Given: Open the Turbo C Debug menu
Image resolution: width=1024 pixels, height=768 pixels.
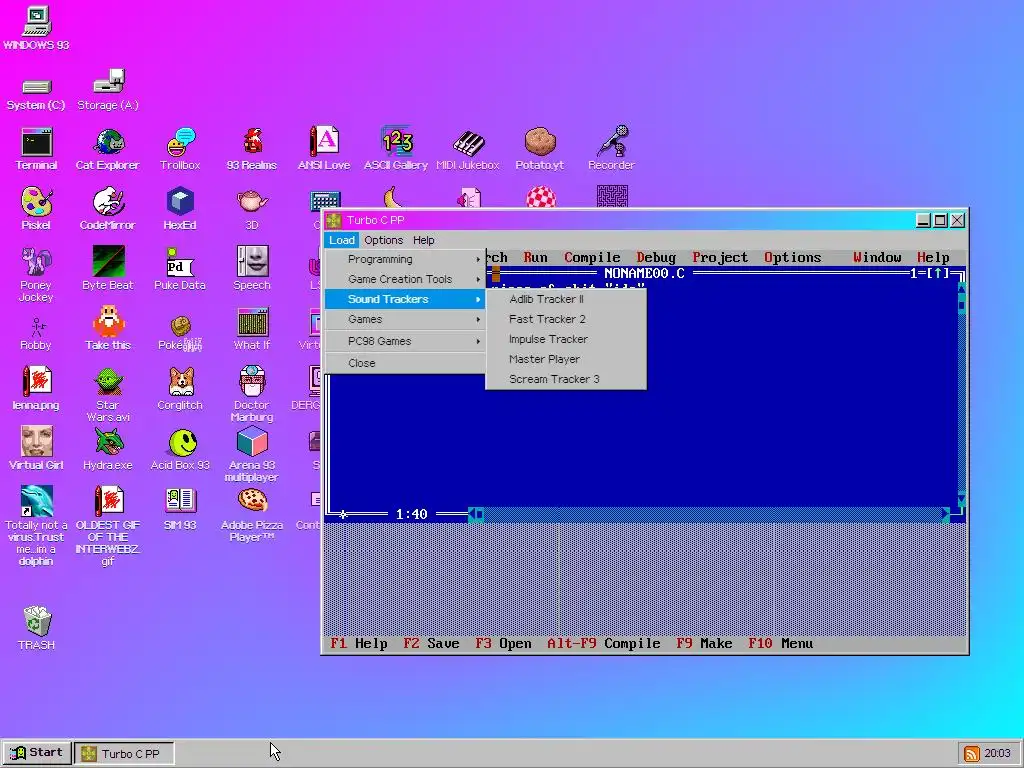Looking at the screenshot, I should [x=656, y=257].
